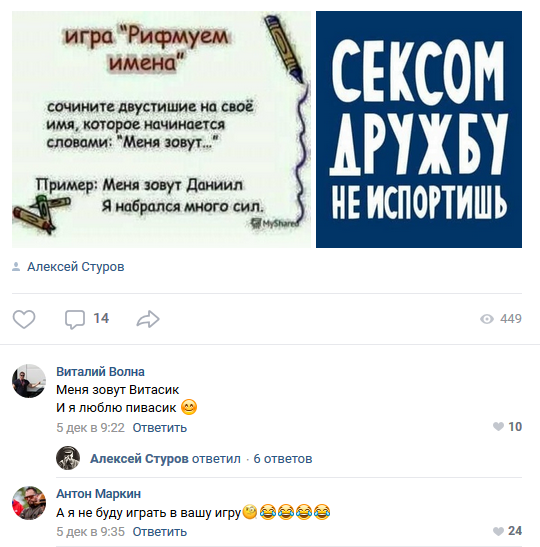The width and height of the screenshot is (540, 547).
Task: Open Алексей Стуров post author link
Action: click(76, 267)
